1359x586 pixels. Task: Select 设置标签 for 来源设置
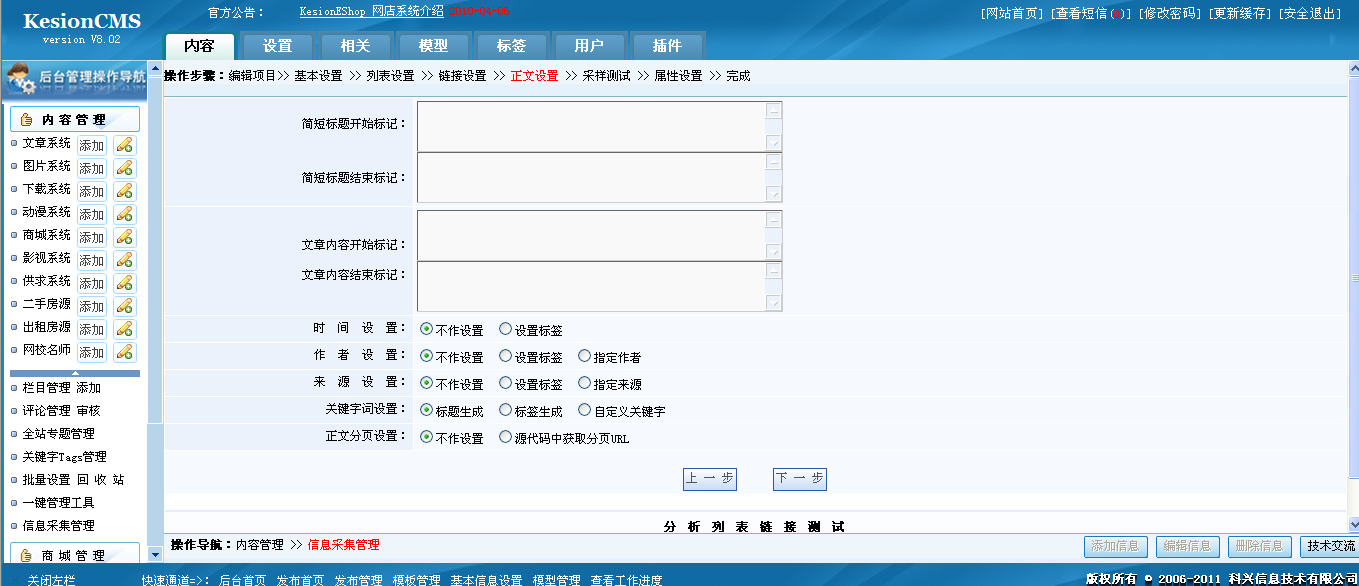pyautogui.click(x=505, y=383)
